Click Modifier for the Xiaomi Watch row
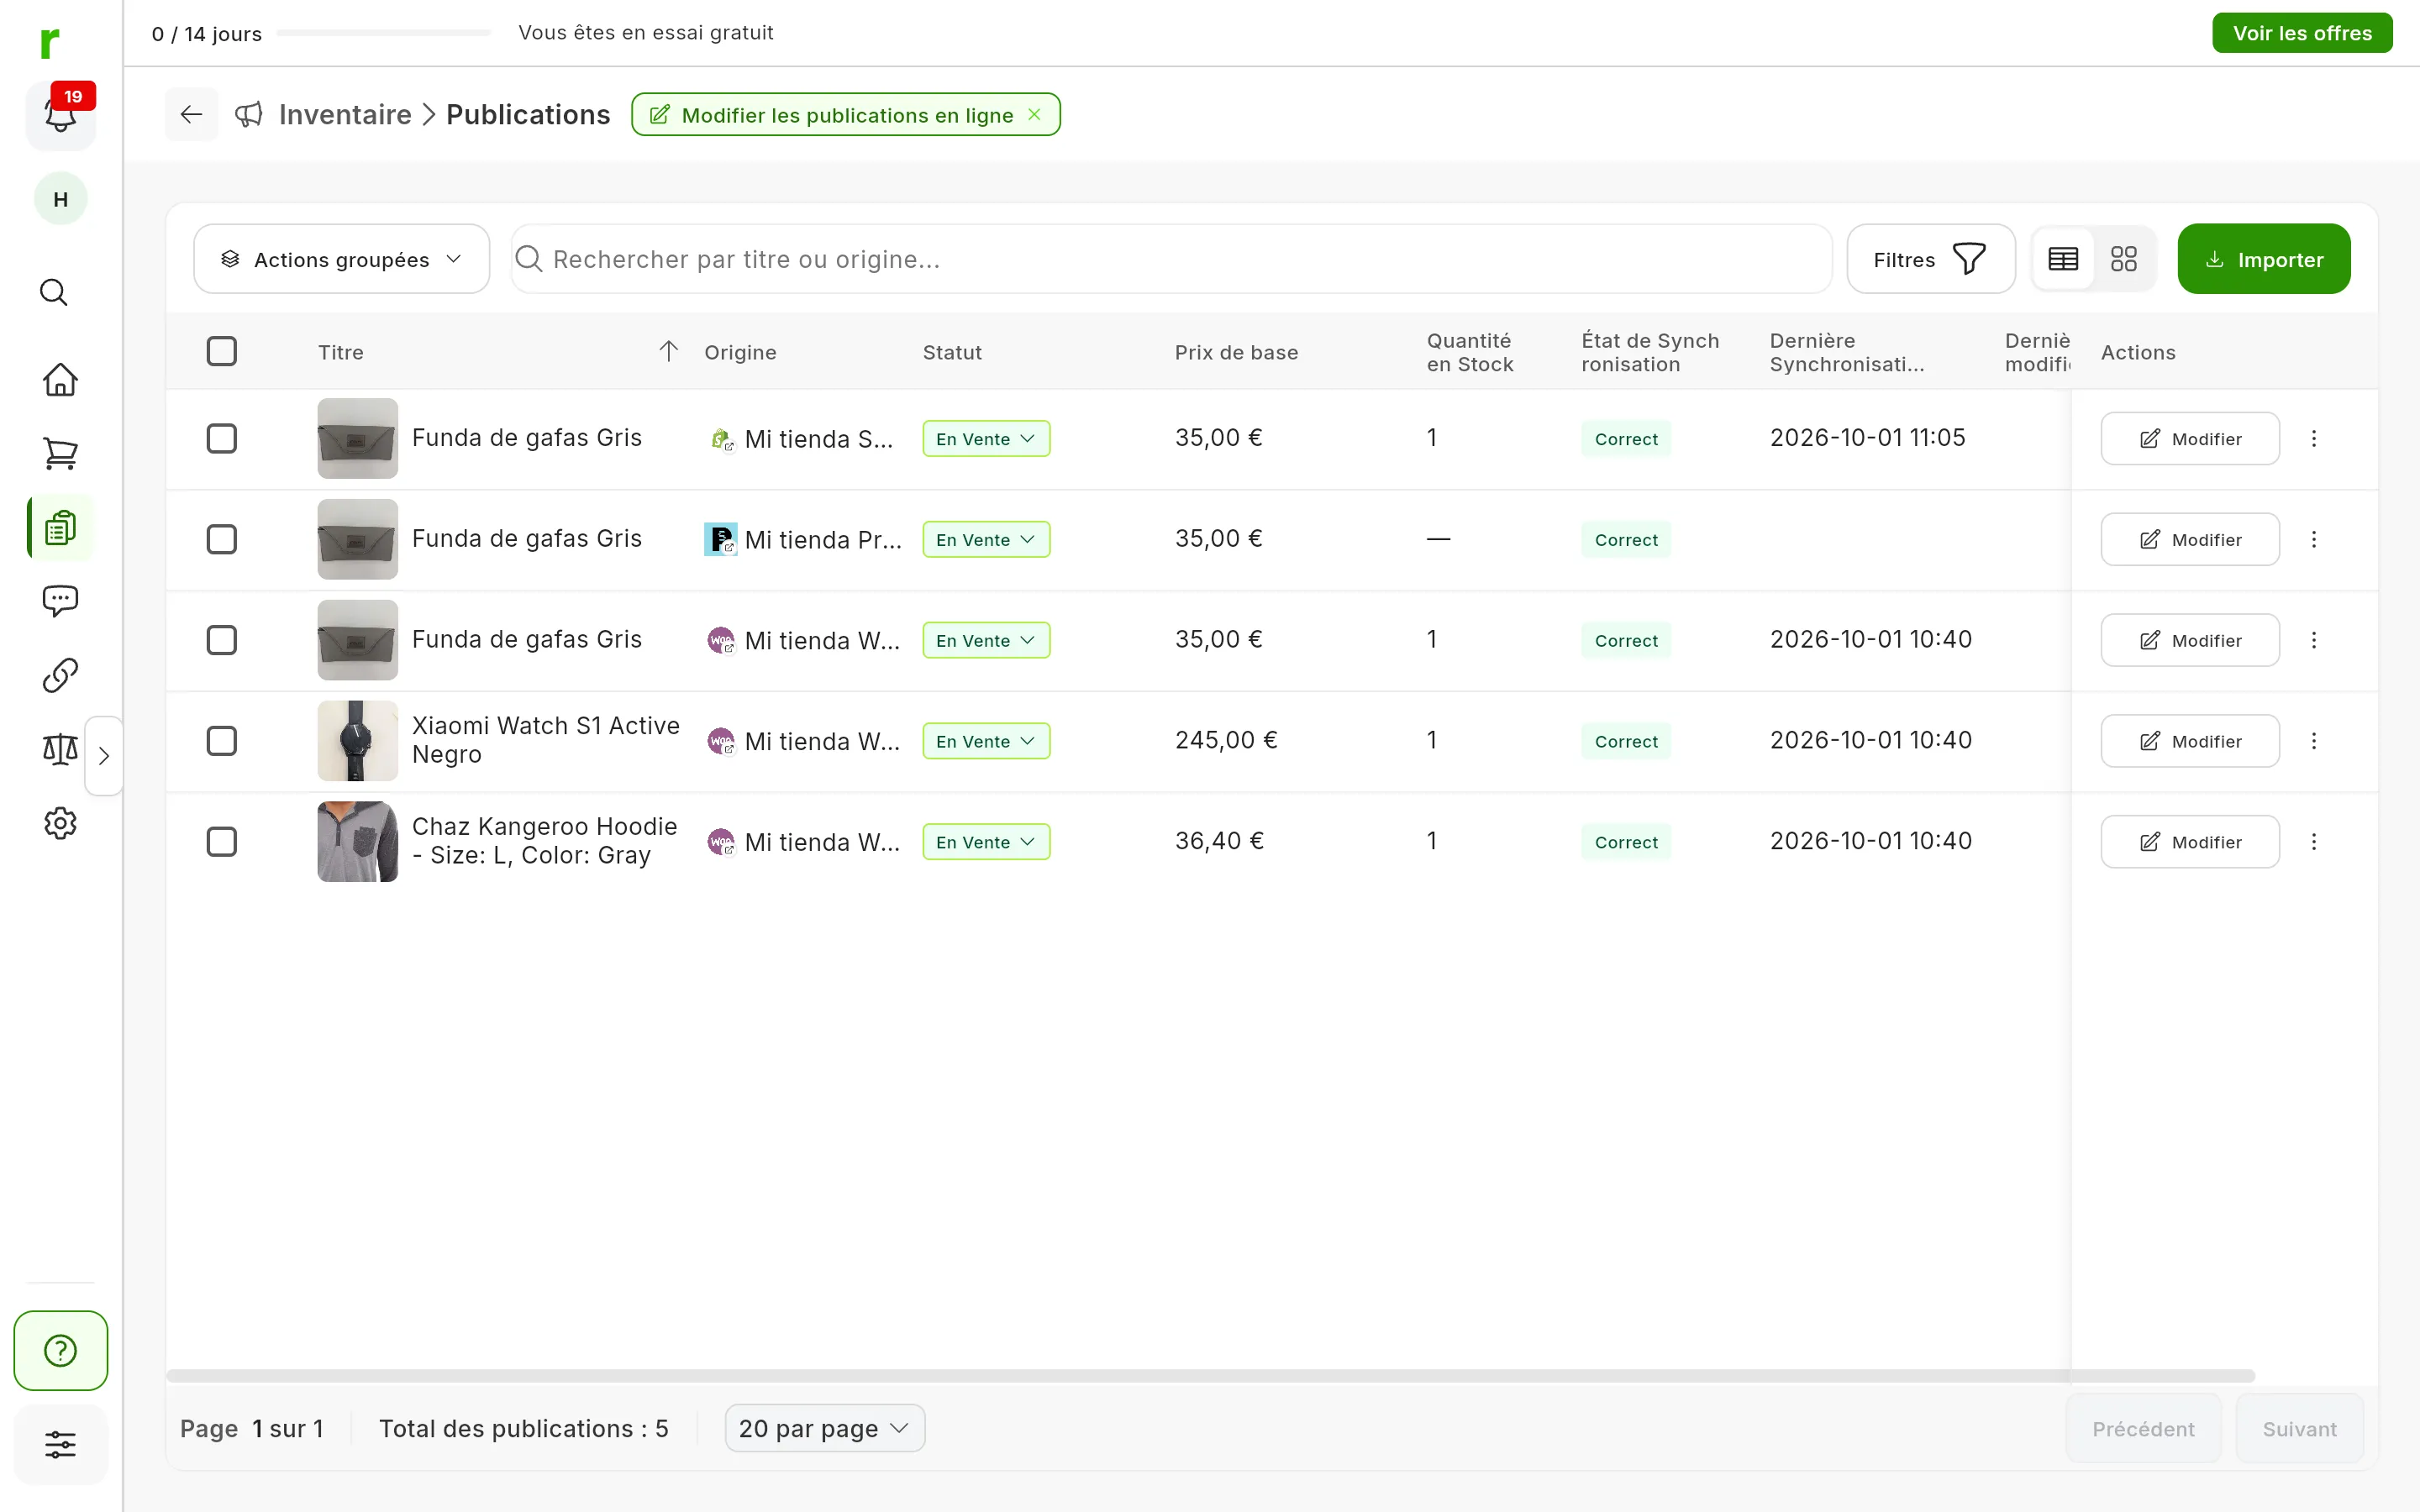Screen dimensions: 2420x1512 [2190, 741]
